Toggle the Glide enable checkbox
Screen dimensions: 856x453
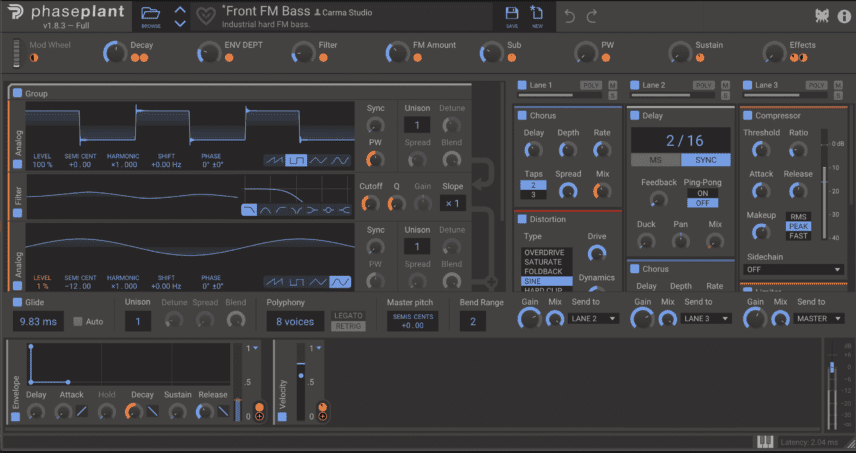point(17,302)
